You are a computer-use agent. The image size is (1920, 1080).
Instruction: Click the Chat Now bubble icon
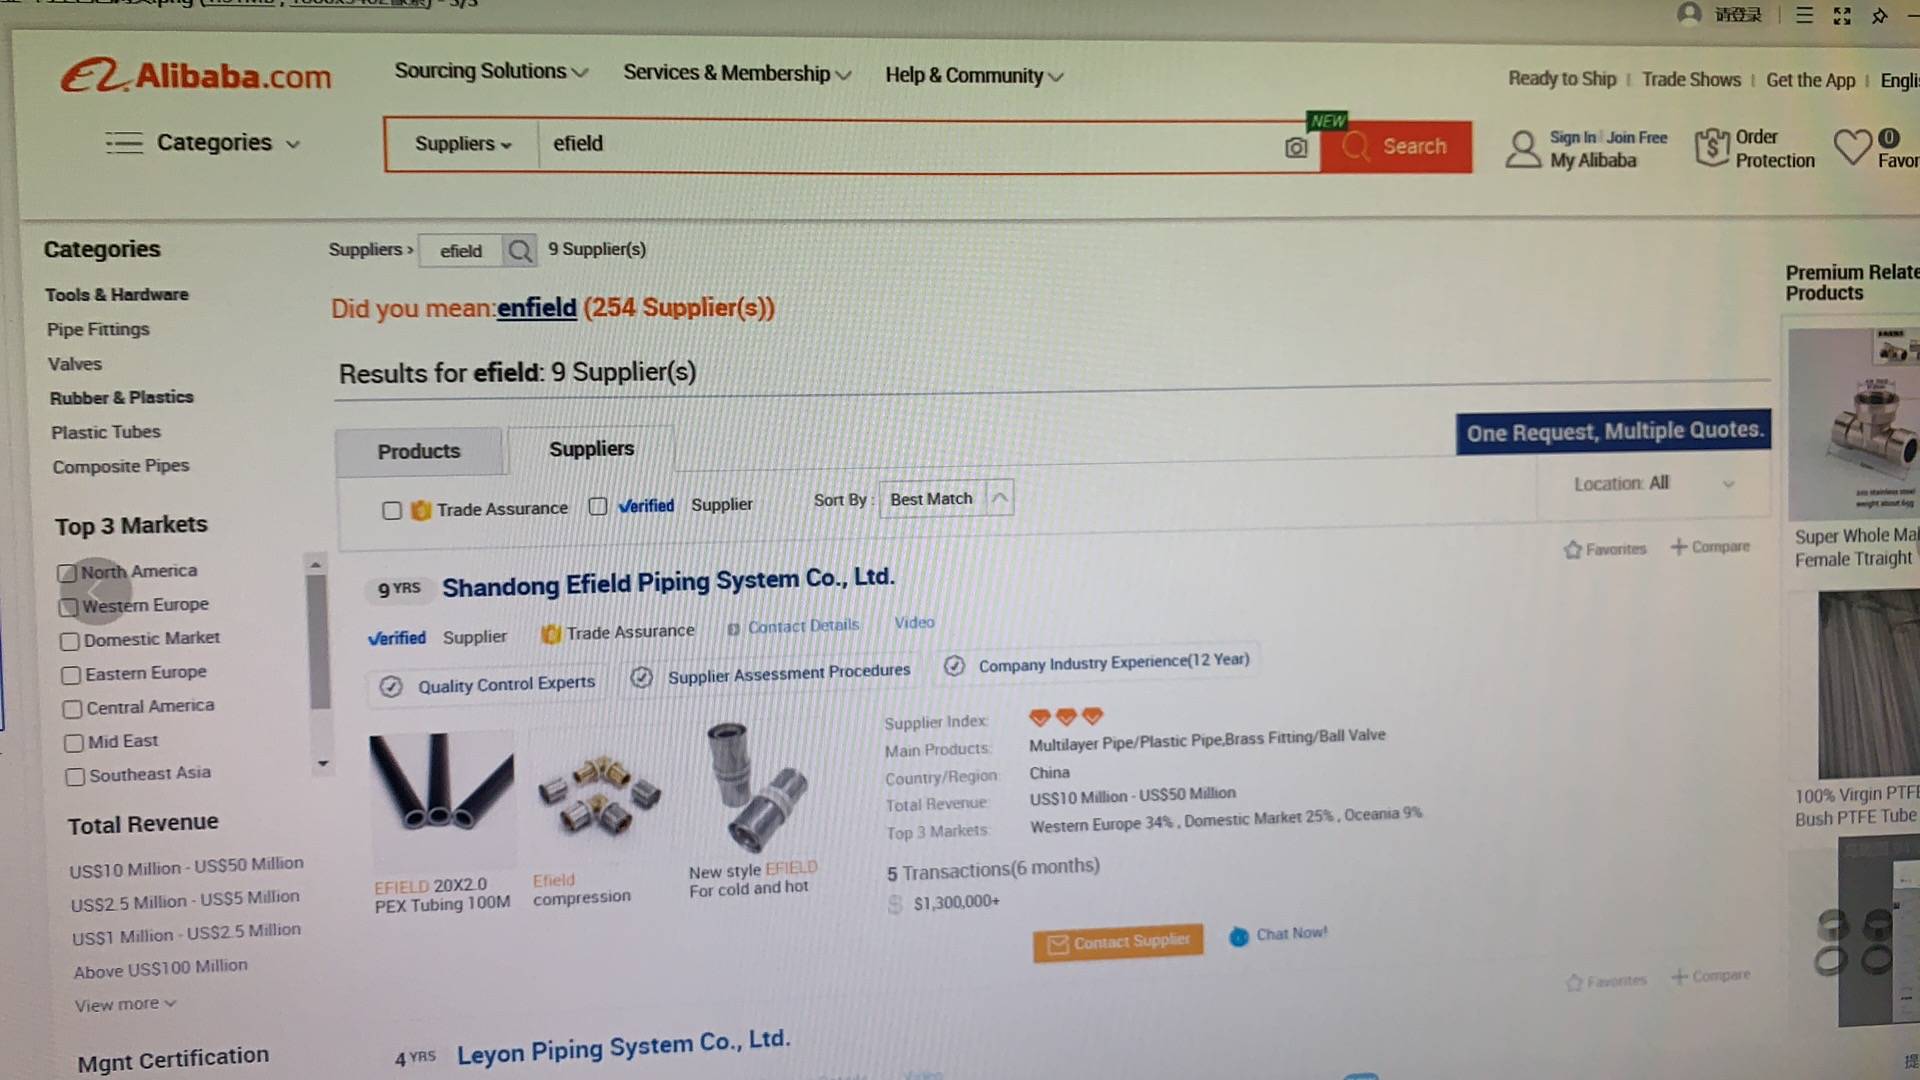[x=1239, y=936]
